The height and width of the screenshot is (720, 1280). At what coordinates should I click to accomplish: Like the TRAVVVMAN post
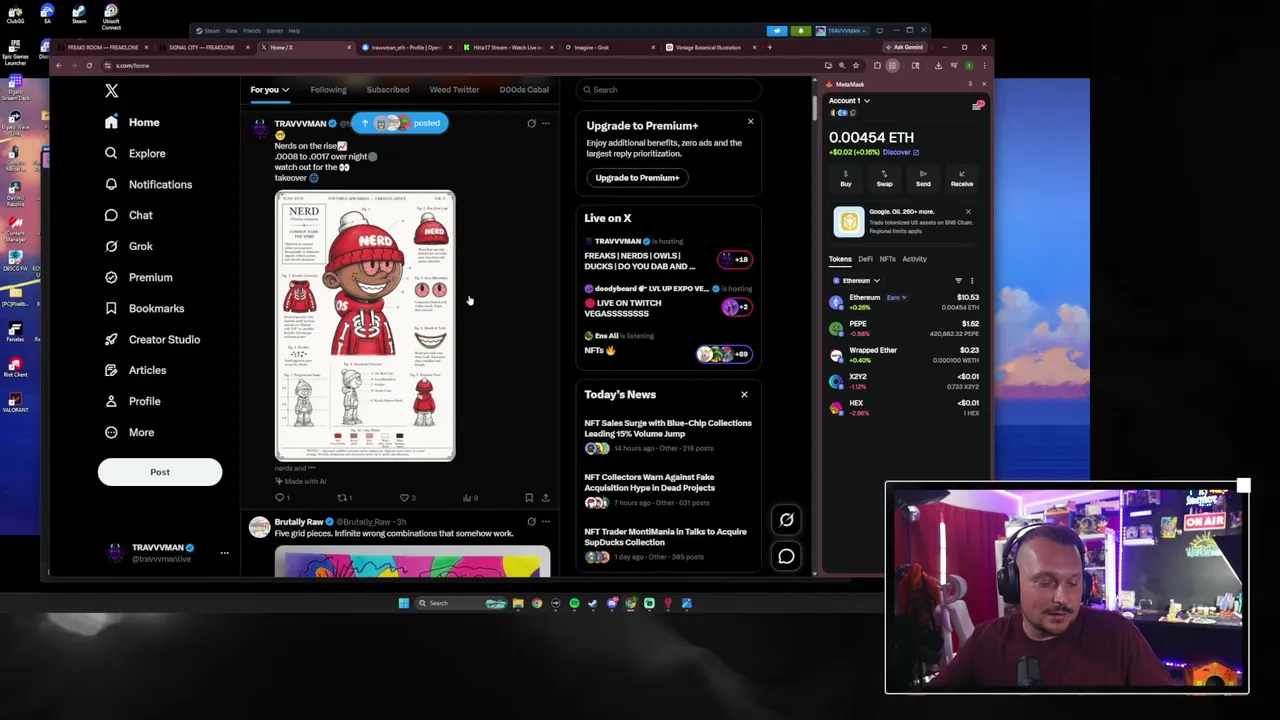[406, 497]
